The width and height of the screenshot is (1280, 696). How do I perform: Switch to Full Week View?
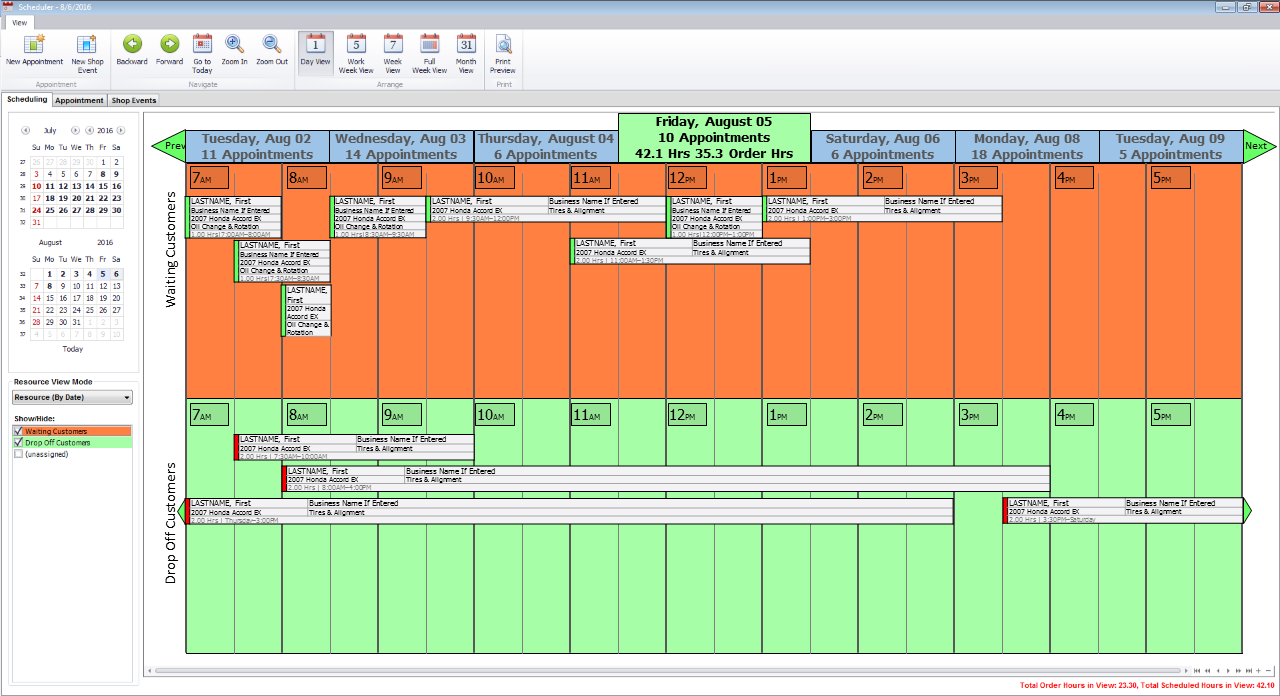430,54
